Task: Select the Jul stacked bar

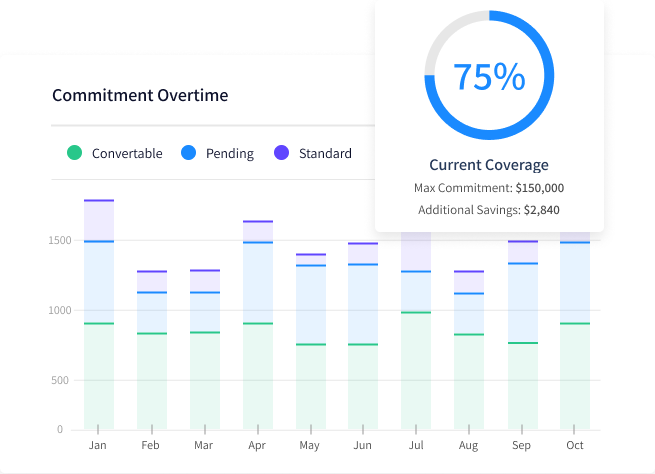Action: coord(416,331)
